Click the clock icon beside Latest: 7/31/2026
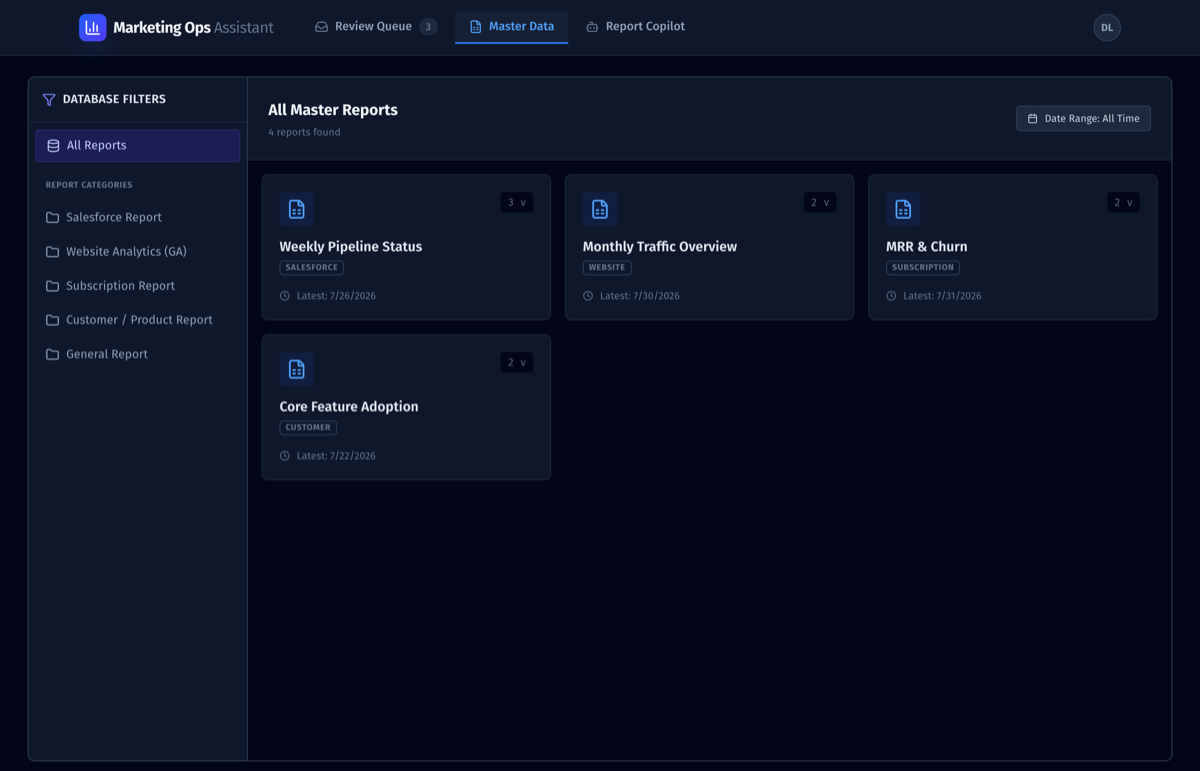 coord(891,296)
